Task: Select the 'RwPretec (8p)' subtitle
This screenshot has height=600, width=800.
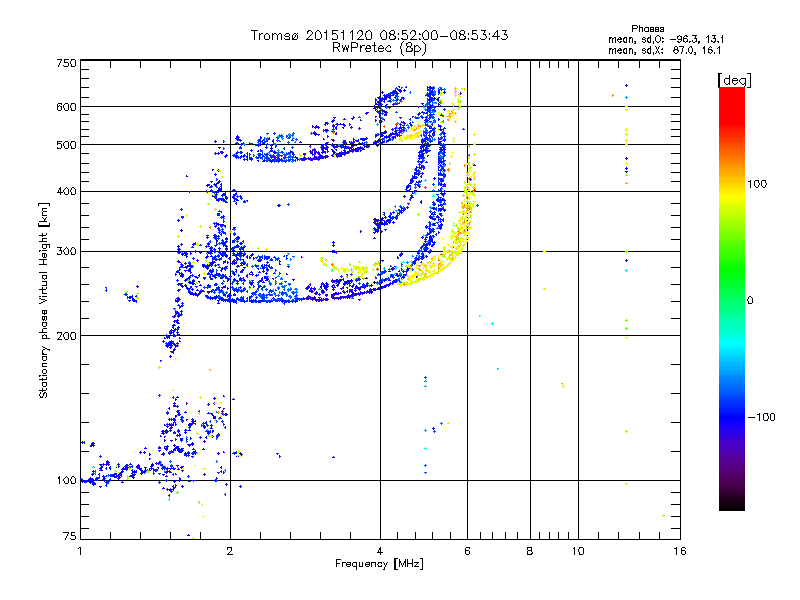Action: coord(379,48)
